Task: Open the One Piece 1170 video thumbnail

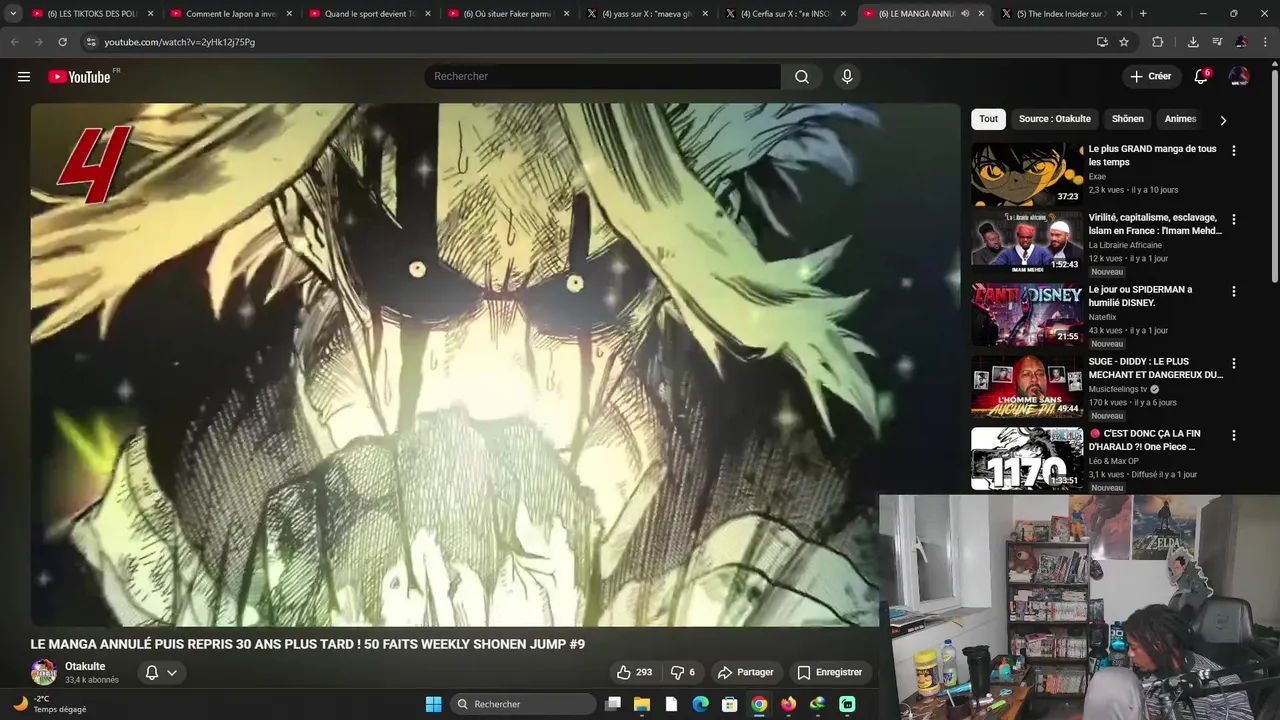Action: [x=1027, y=458]
